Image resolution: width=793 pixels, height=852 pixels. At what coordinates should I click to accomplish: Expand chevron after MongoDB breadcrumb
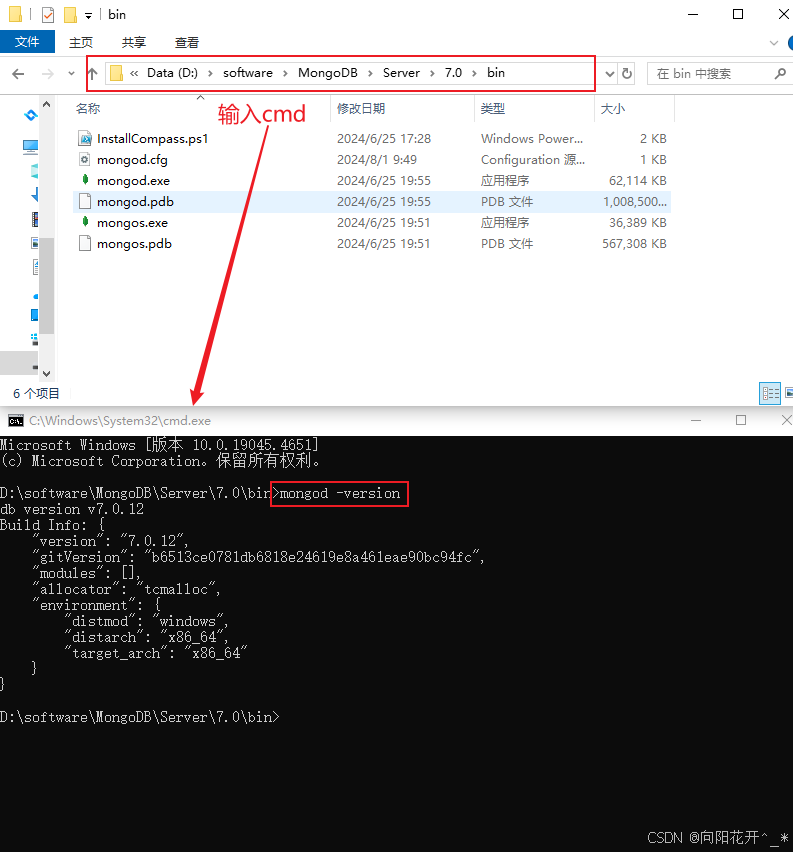(370, 73)
